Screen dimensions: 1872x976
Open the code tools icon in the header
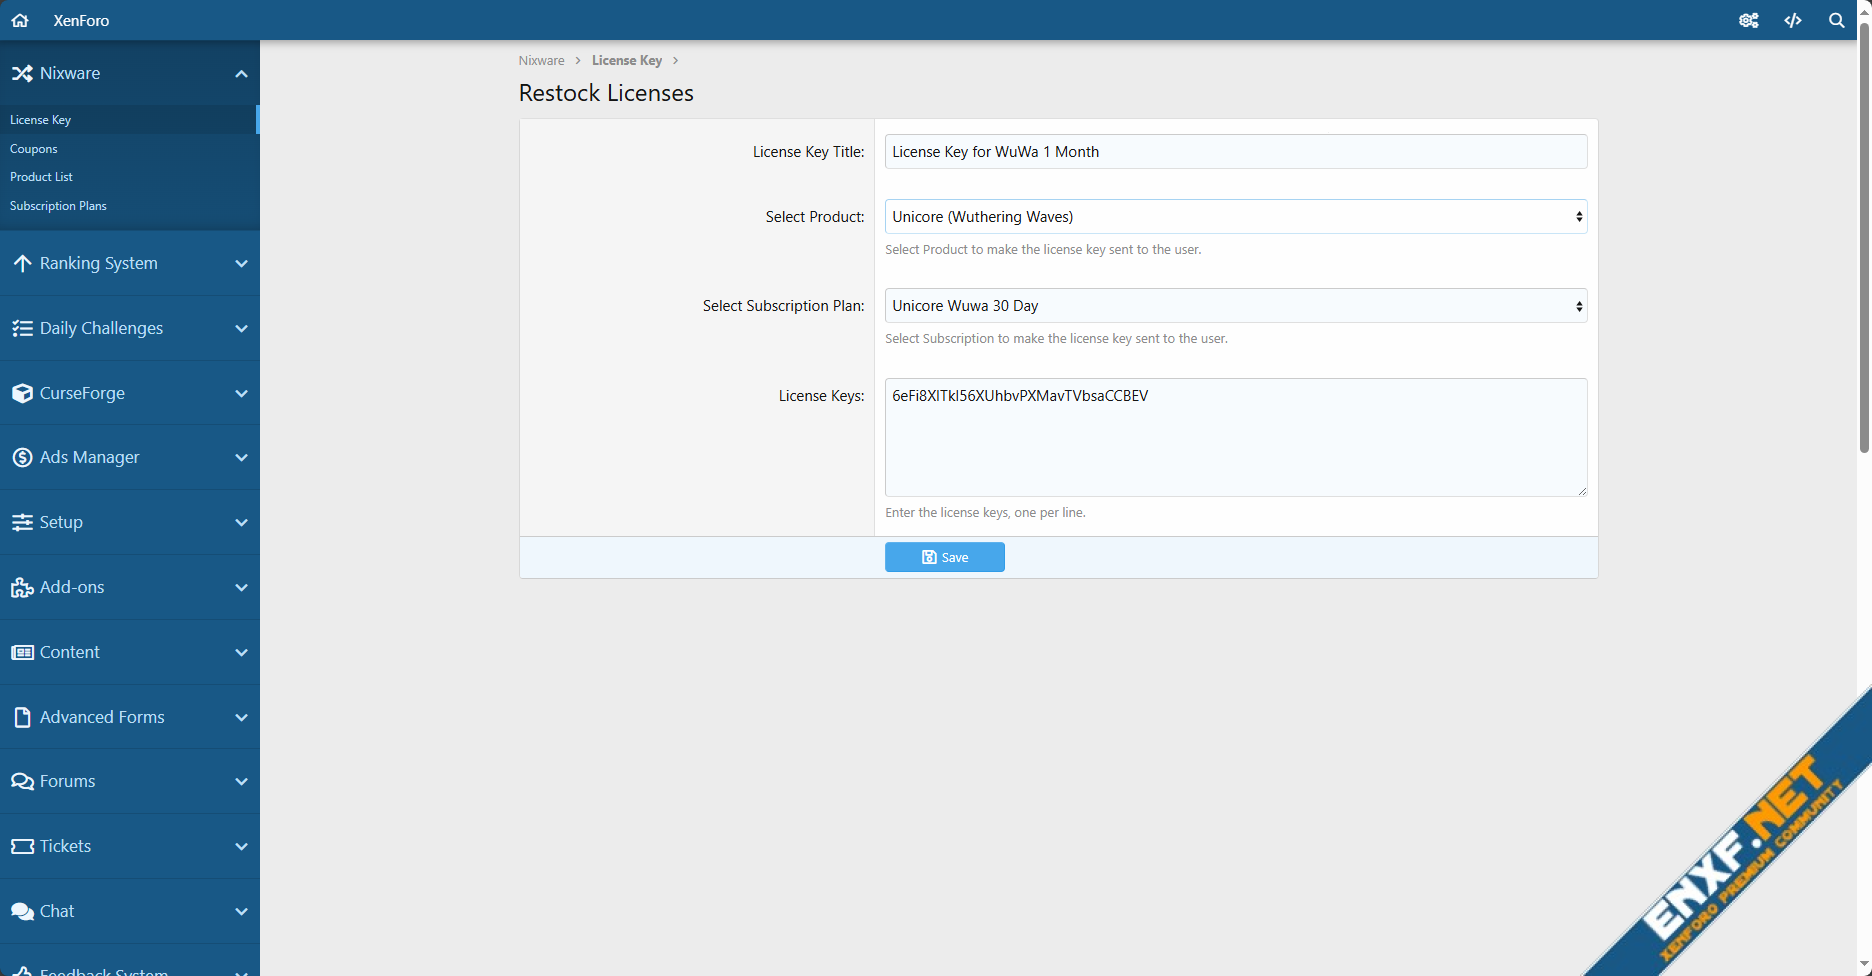[x=1793, y=20]
